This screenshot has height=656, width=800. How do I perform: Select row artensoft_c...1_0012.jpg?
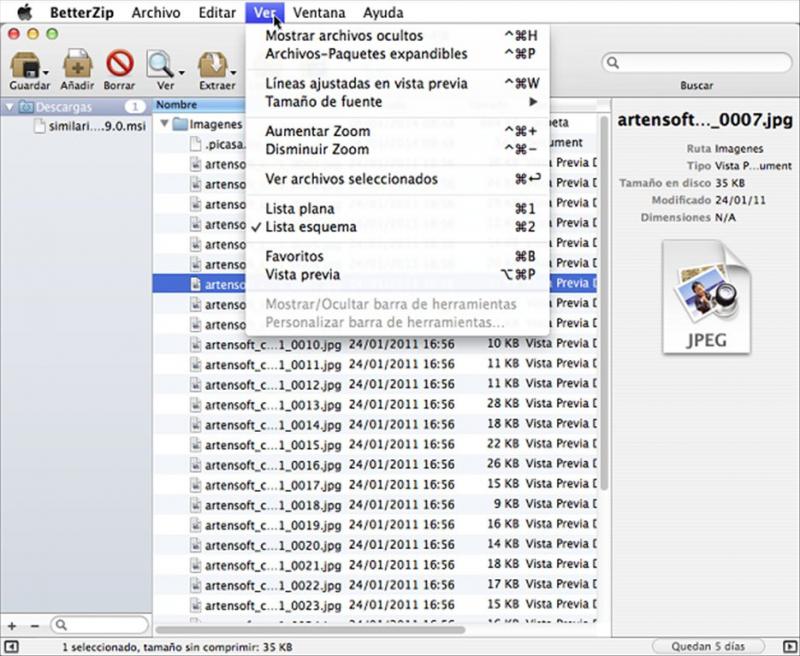point(375,385)
